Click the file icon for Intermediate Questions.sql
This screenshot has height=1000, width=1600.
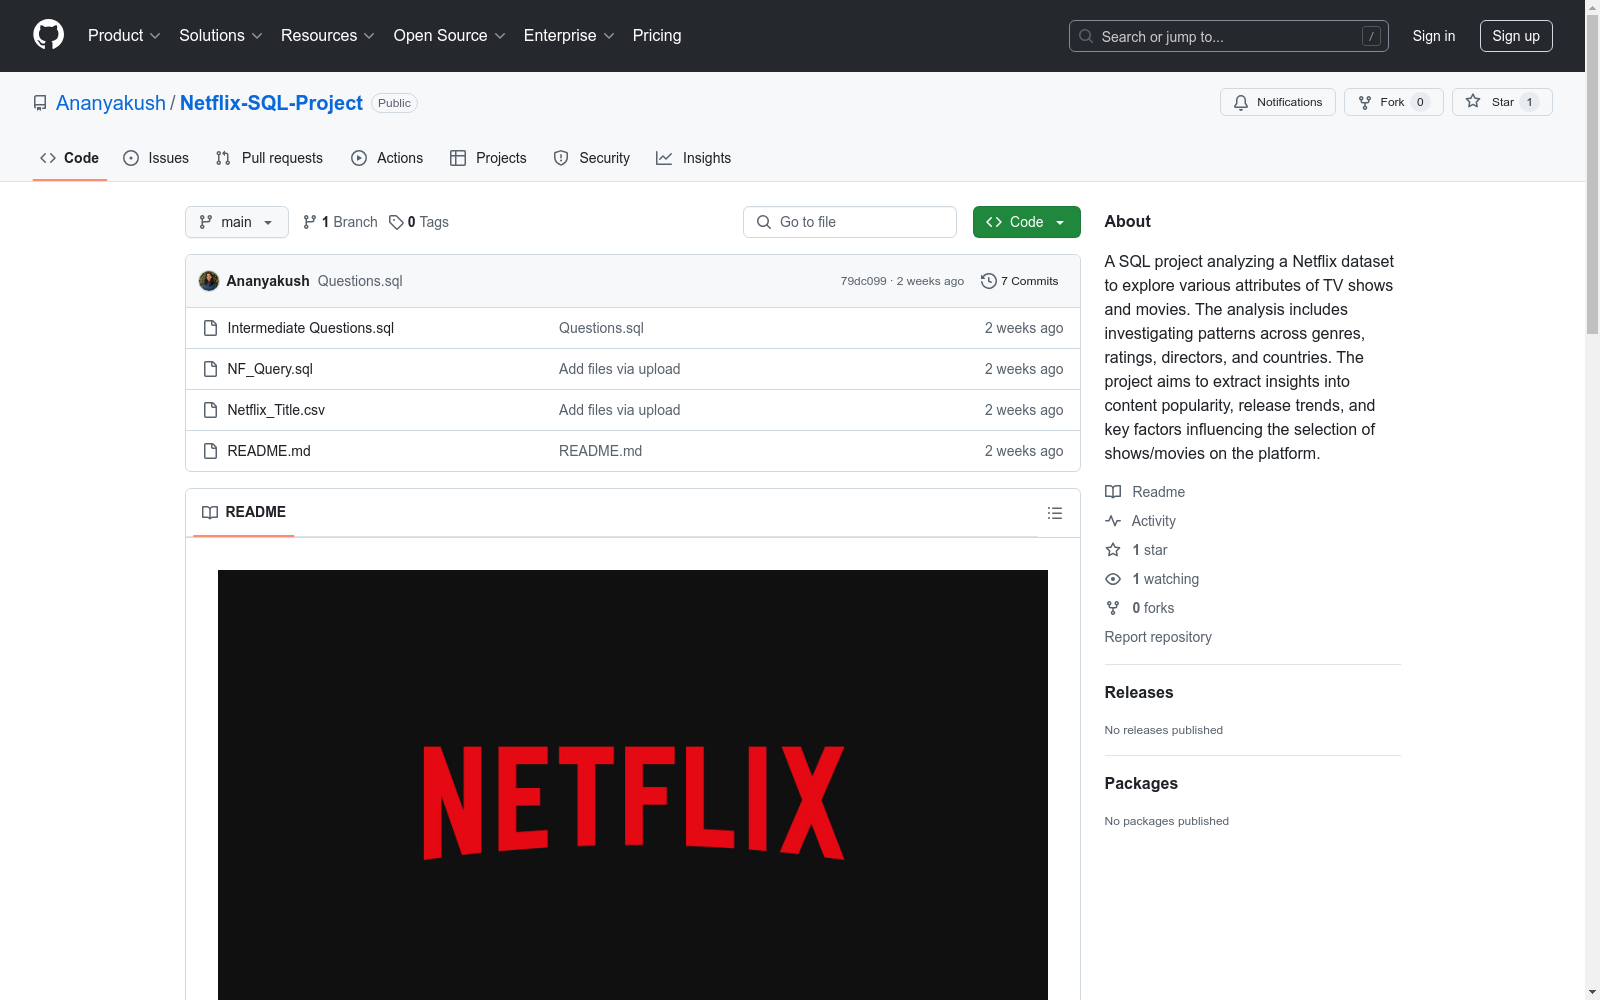(x=210, y=328)
